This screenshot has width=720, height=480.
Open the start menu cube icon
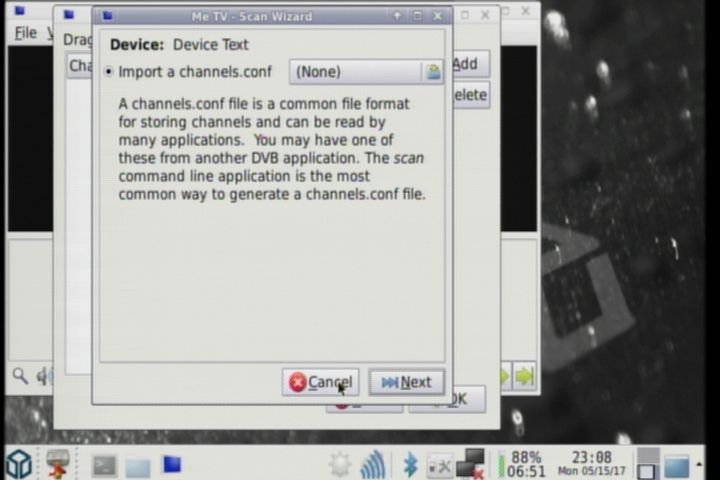click(x=19, y=464)
